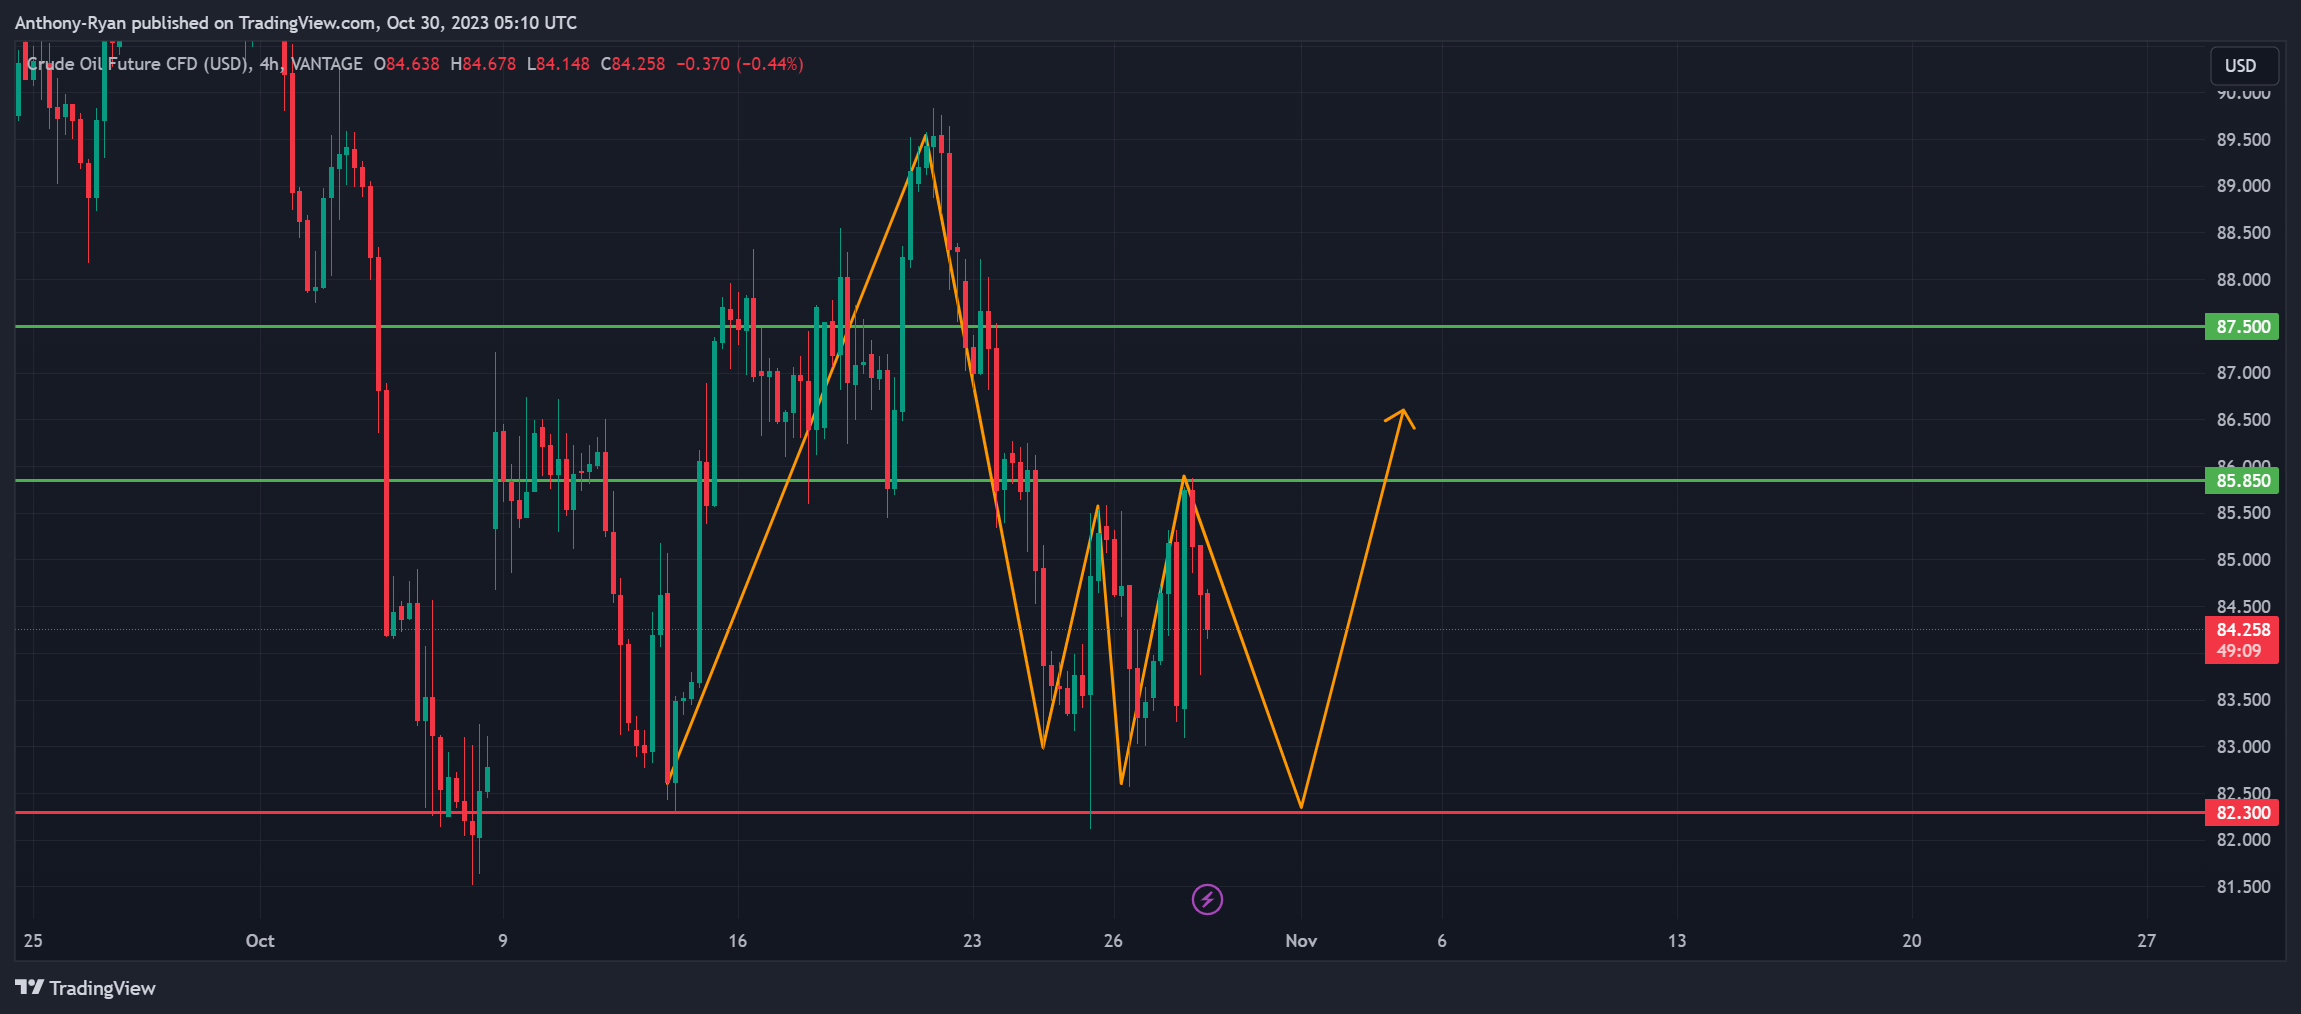Image resolution: width=2301 pixels, height=1014 pixels.
Task: Click the open value O84.638
Action: point(407,64)
